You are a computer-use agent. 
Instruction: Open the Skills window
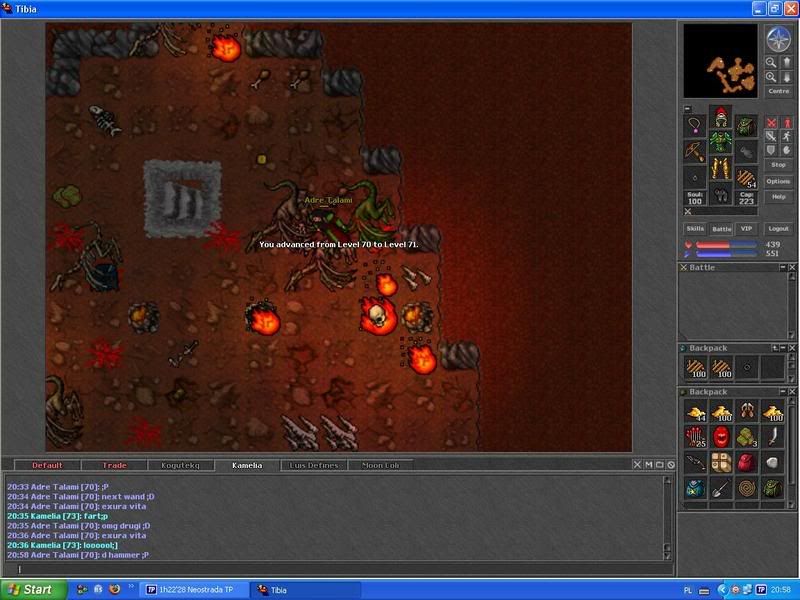point(695,229)
